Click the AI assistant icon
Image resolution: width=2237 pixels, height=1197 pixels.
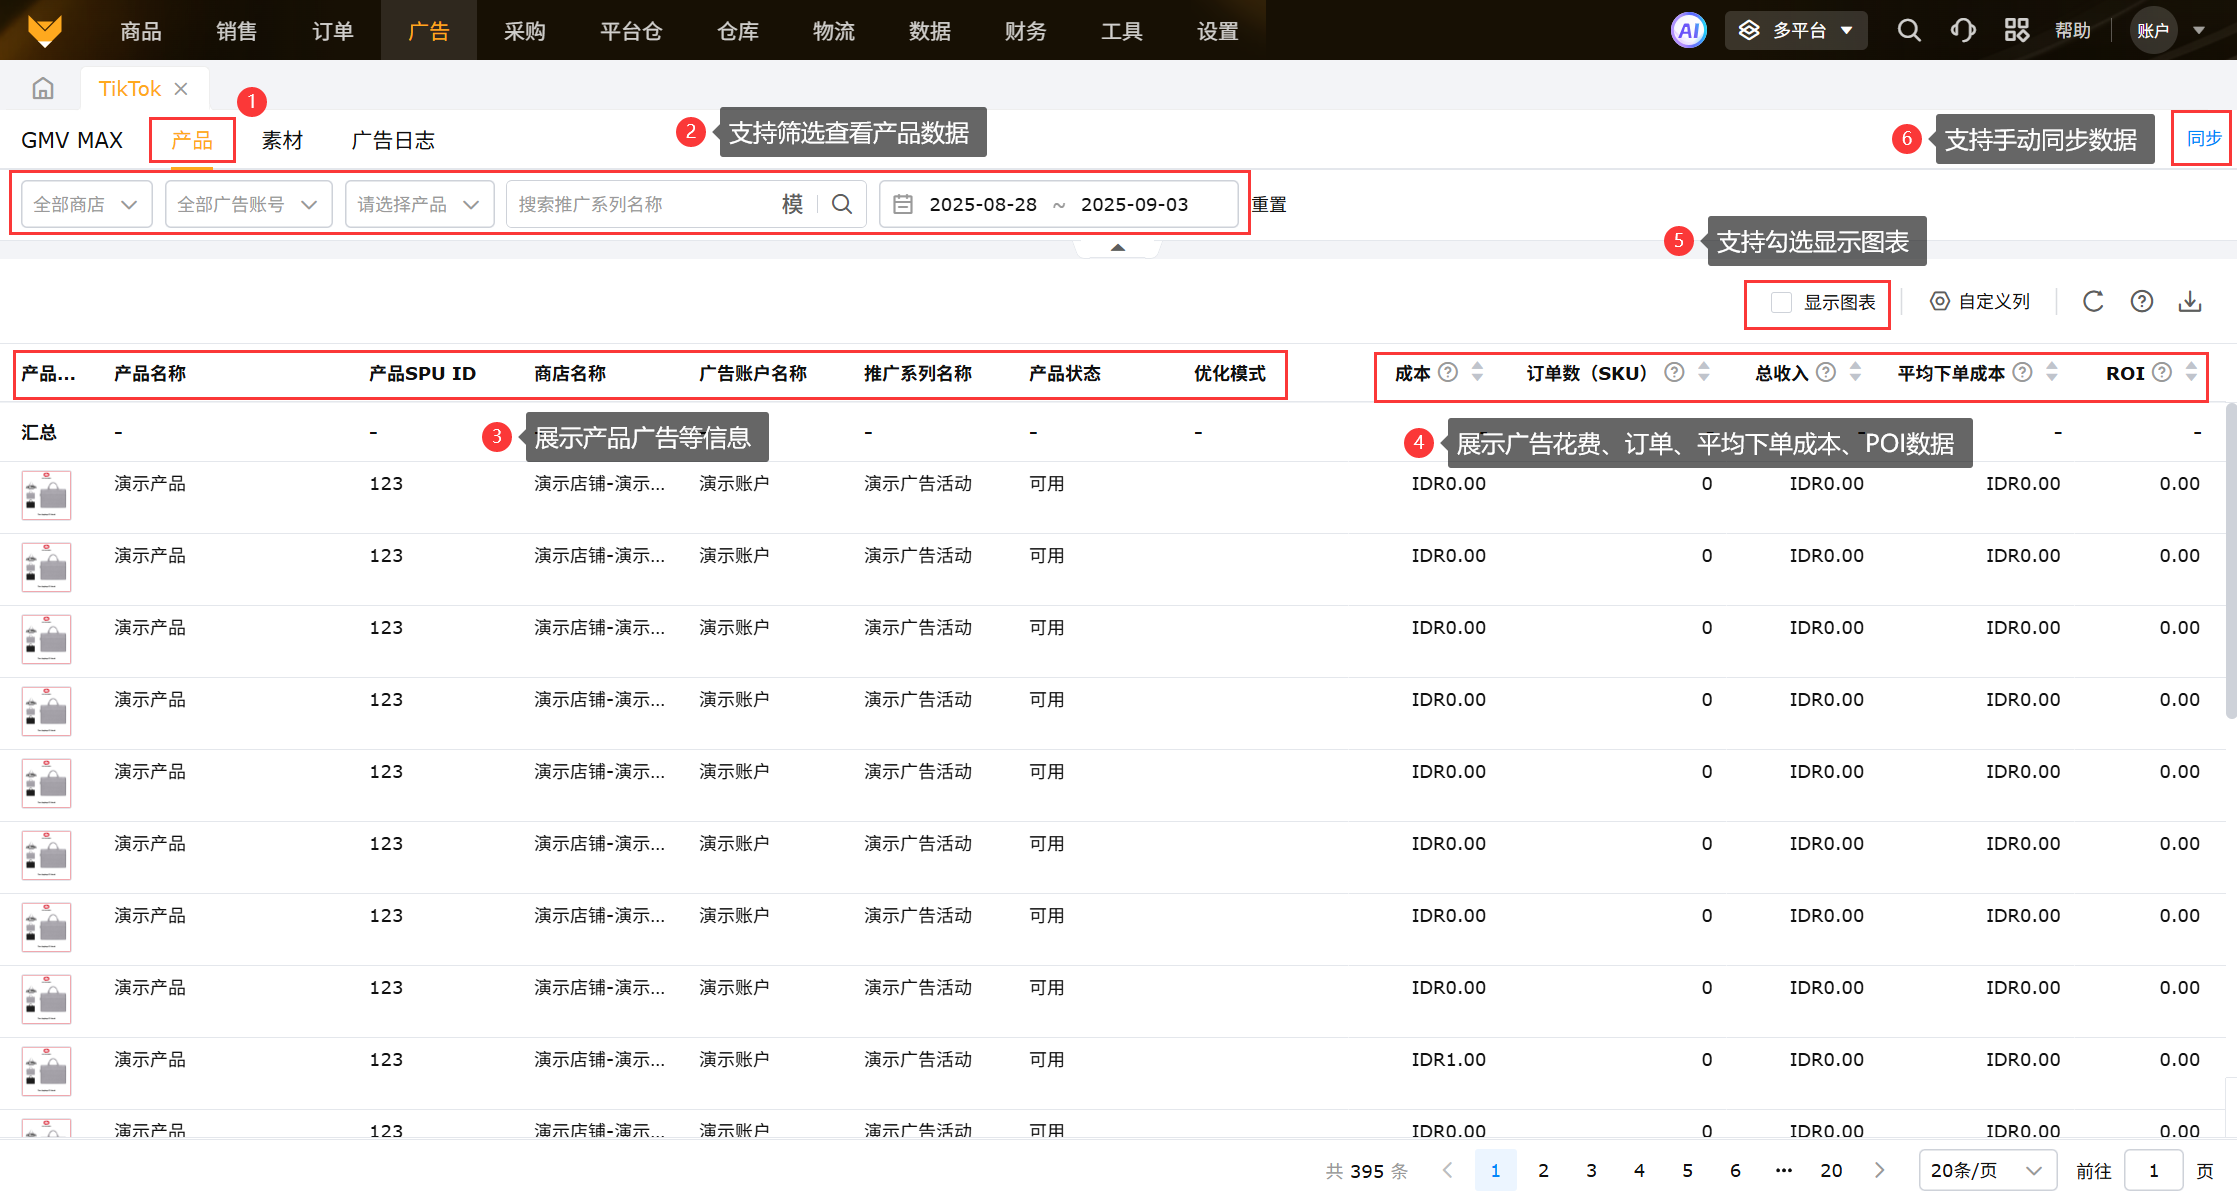[x=1688, y=30]
